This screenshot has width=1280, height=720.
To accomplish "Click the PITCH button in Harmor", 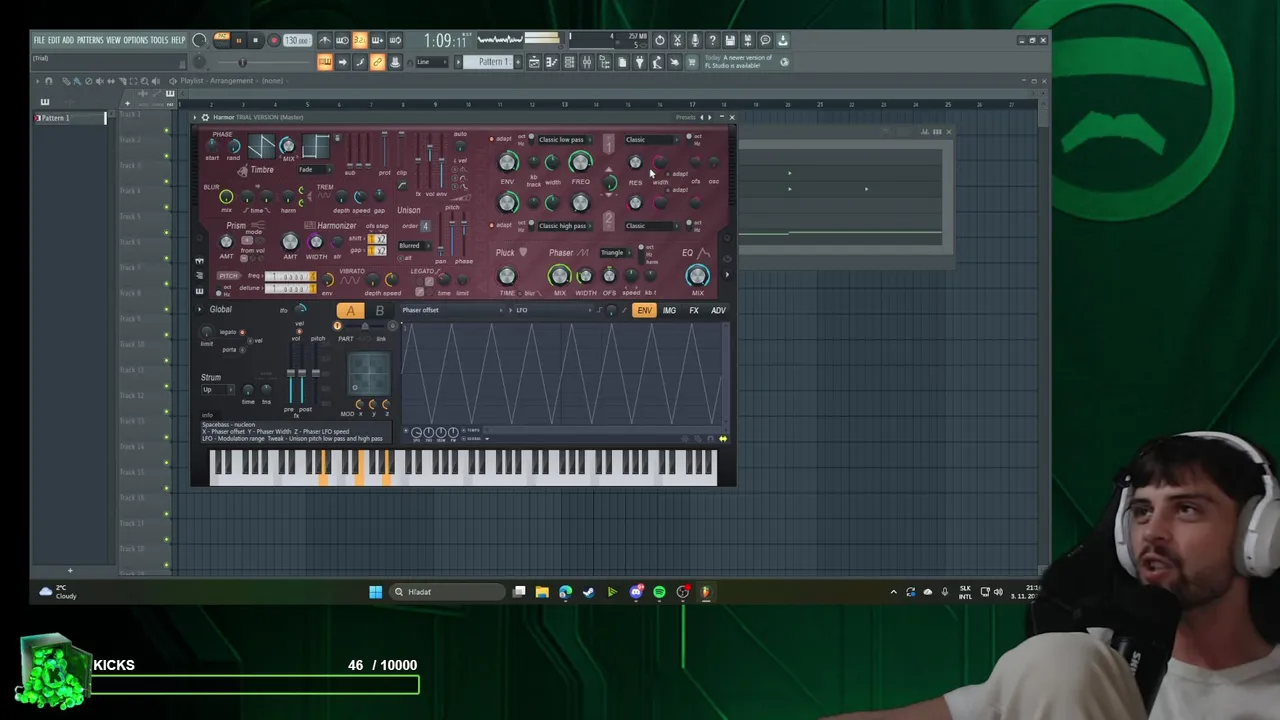I will coord(229,276).
